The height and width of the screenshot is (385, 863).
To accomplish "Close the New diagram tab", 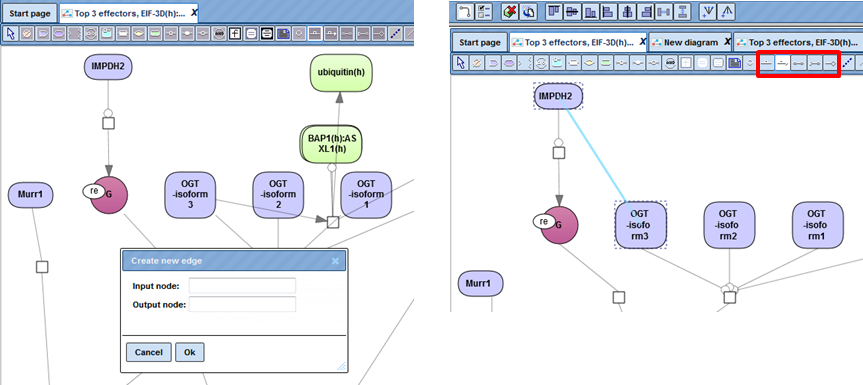I will point(727,42).
